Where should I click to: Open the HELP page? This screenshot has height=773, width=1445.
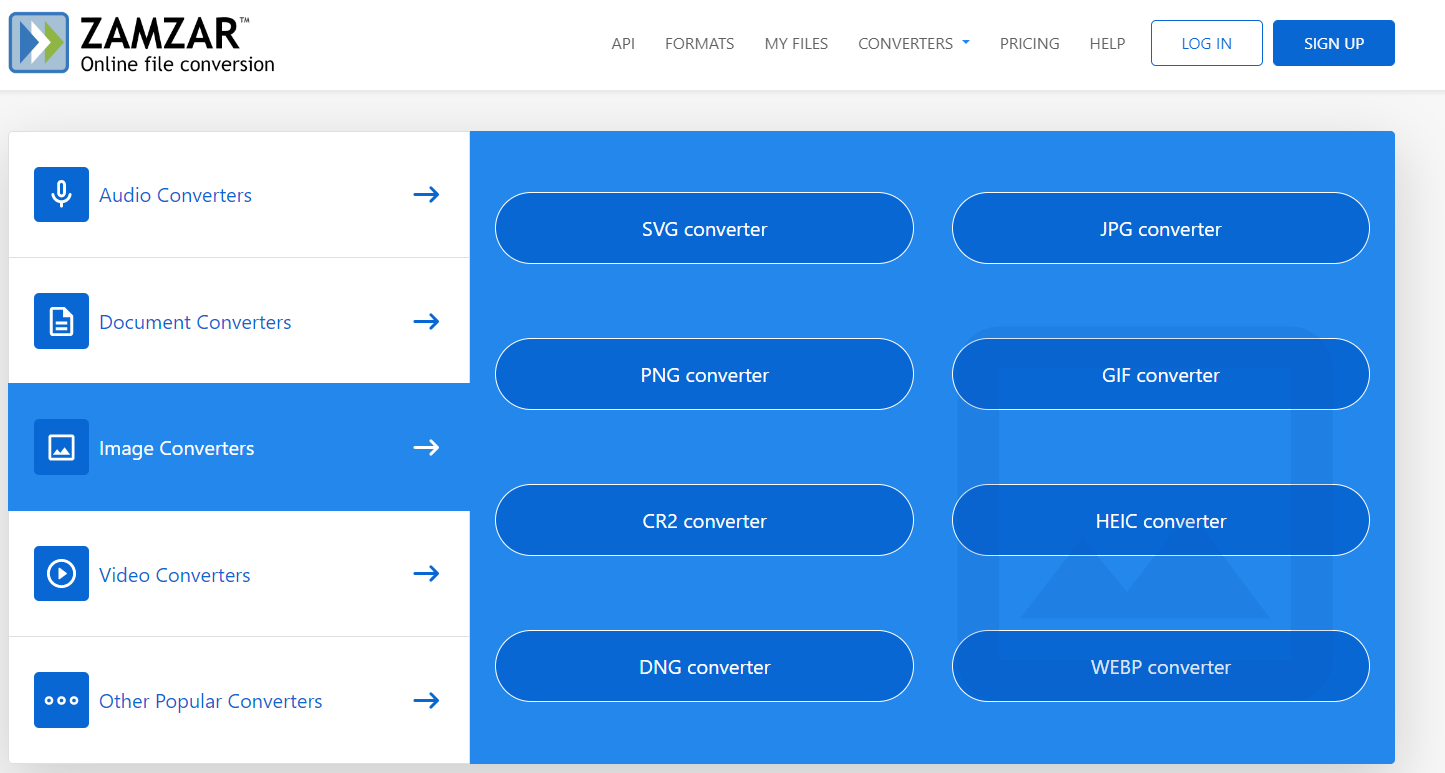point(1107,44)
